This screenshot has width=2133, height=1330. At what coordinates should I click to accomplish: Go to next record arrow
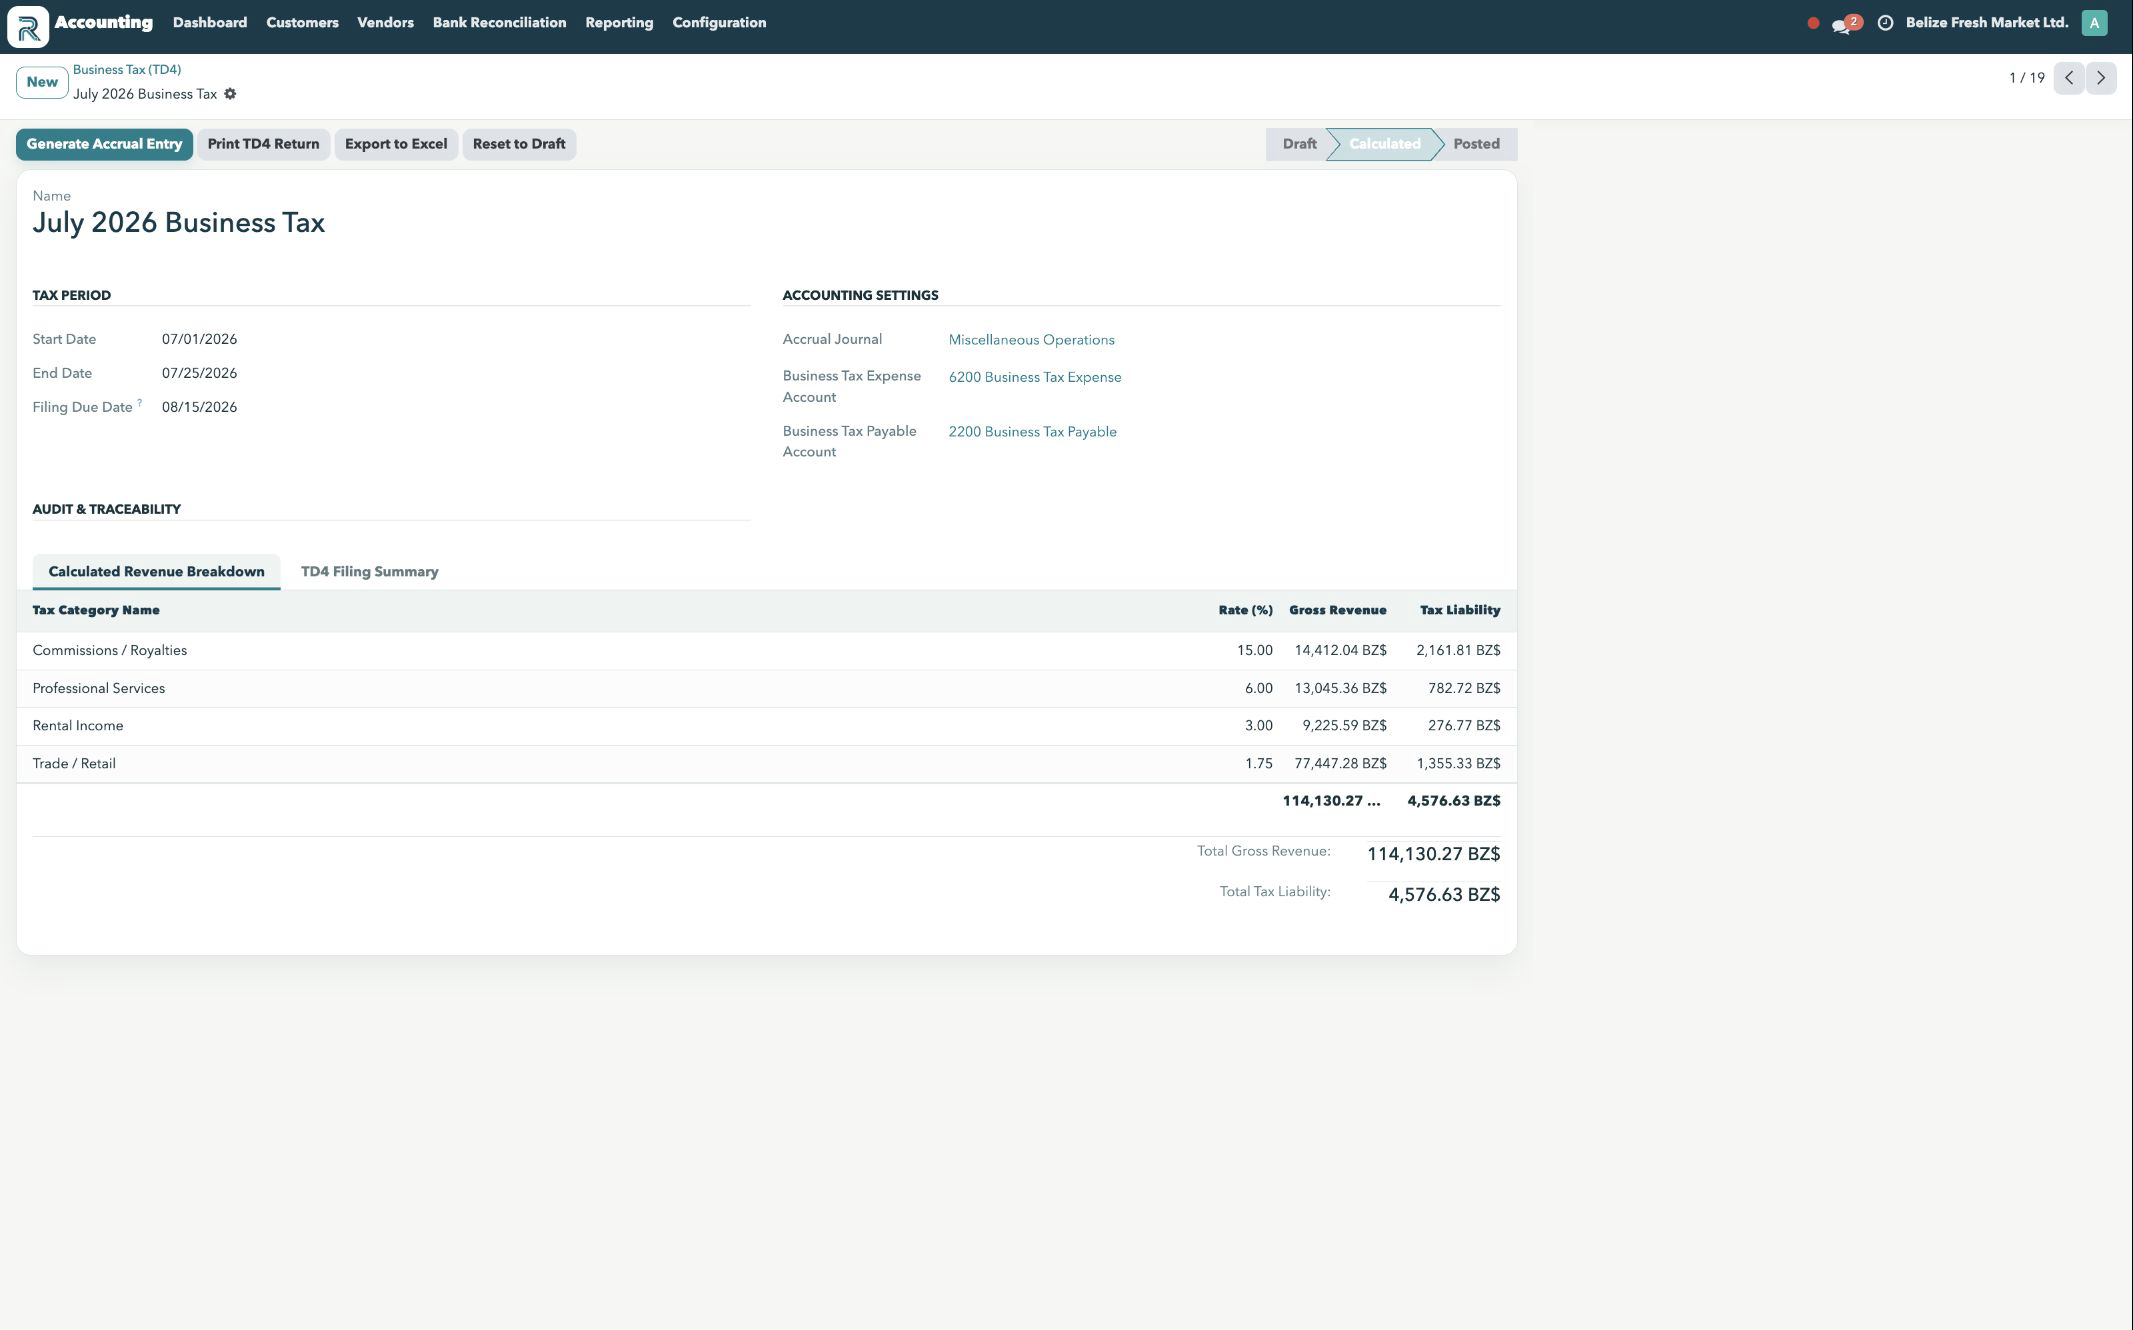pos(2101,78)
